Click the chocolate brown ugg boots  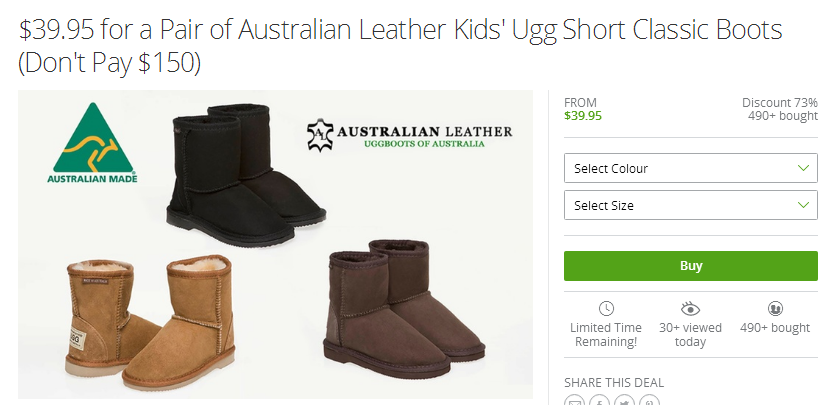click(404, 309)
